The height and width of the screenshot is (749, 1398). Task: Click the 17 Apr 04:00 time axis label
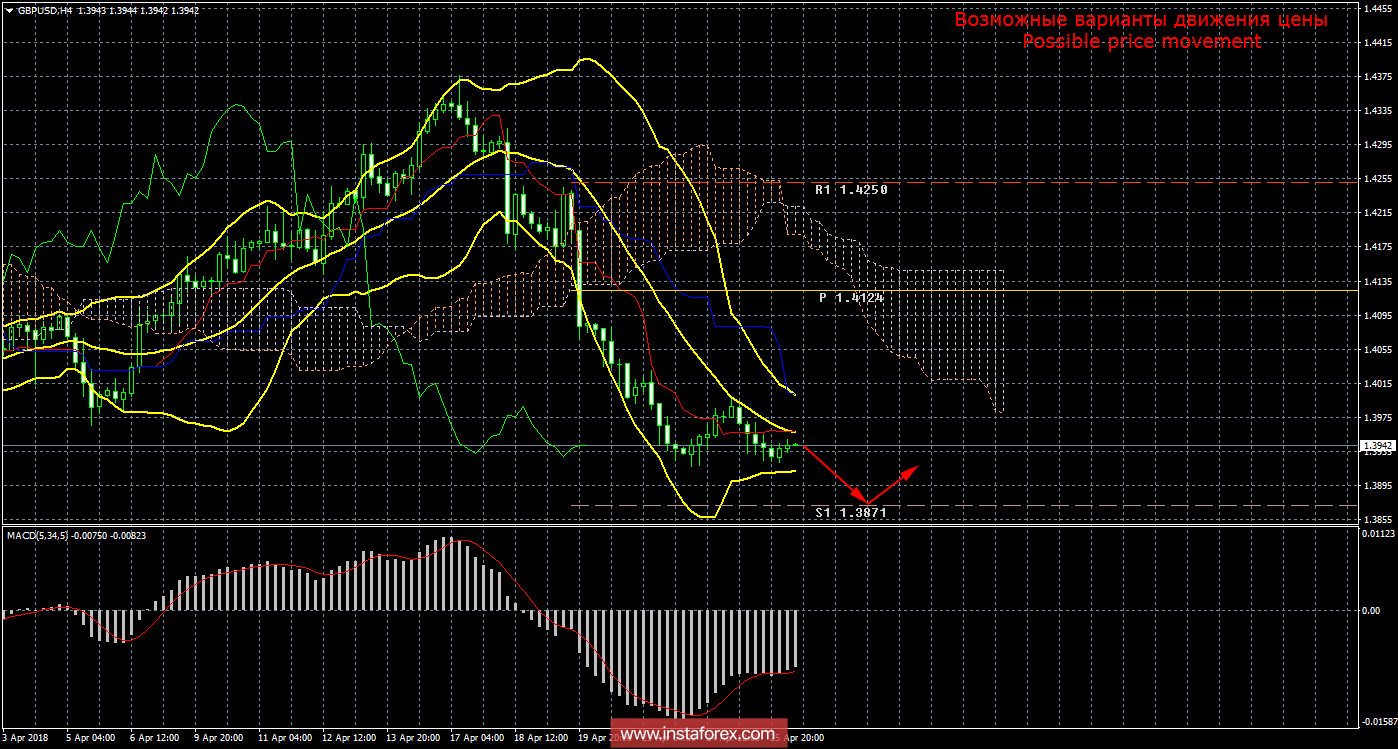[479, 739]
